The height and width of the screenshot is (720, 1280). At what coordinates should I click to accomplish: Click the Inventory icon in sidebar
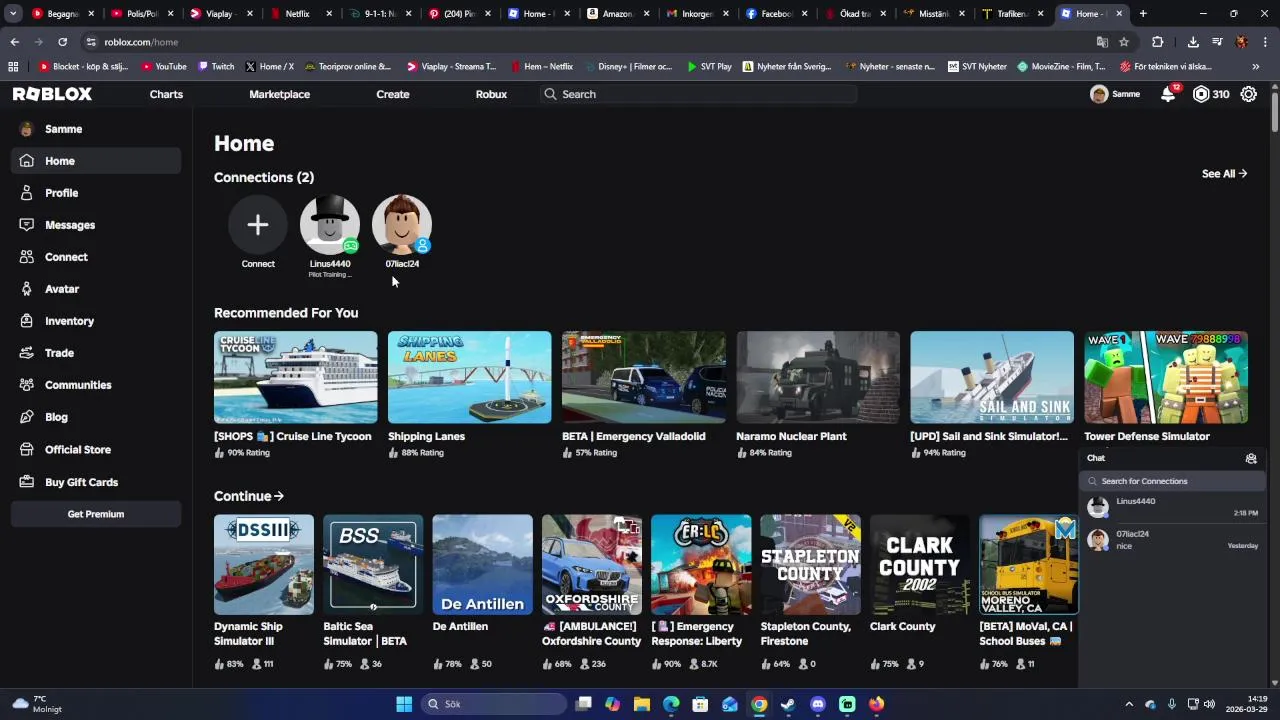click(26, 321)
